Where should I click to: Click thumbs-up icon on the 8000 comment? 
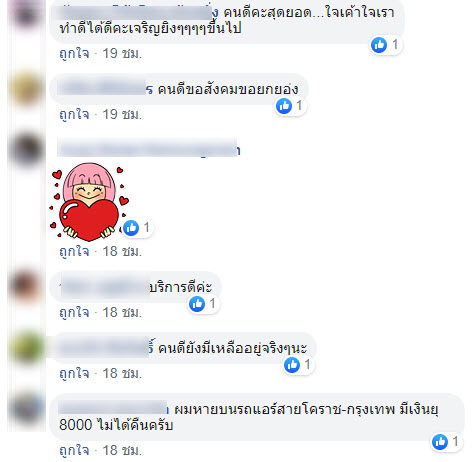coord(440,442)
